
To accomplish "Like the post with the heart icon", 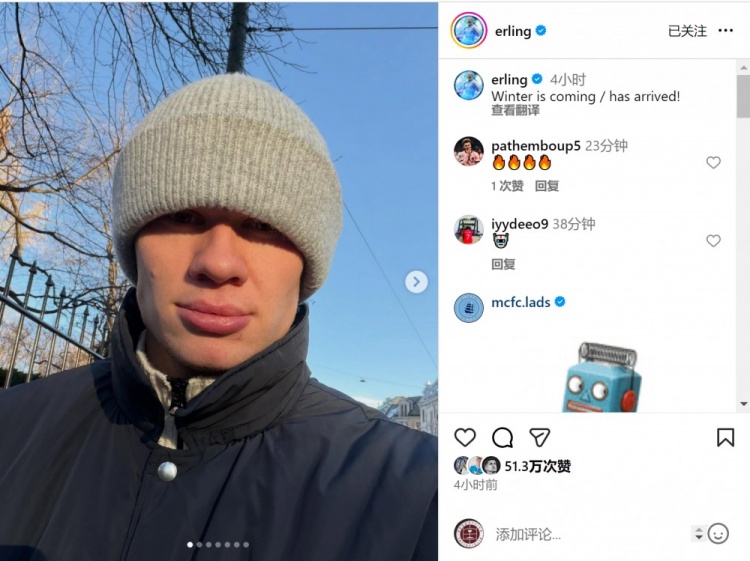I will coord(464,437).
